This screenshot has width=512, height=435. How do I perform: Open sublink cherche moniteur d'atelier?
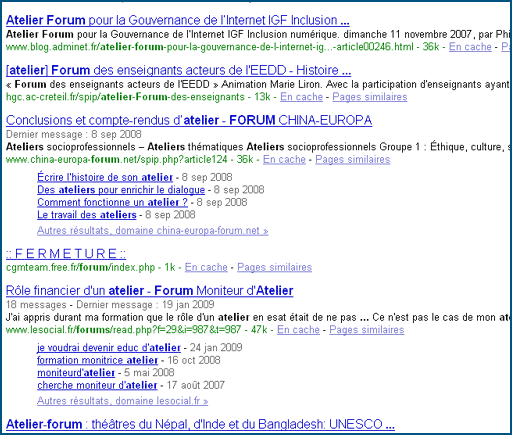[x=97, y=385]
